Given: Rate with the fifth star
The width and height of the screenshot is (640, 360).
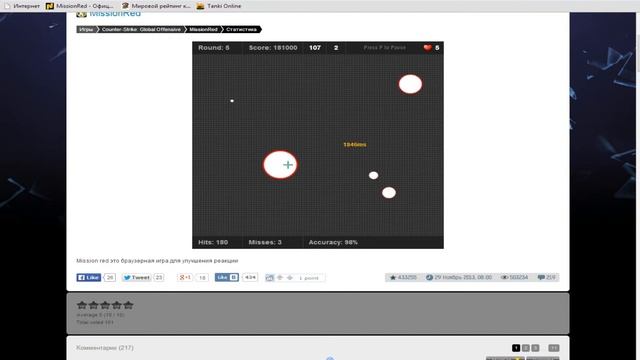Looking at the screenshot, I should tap(128, 305).
